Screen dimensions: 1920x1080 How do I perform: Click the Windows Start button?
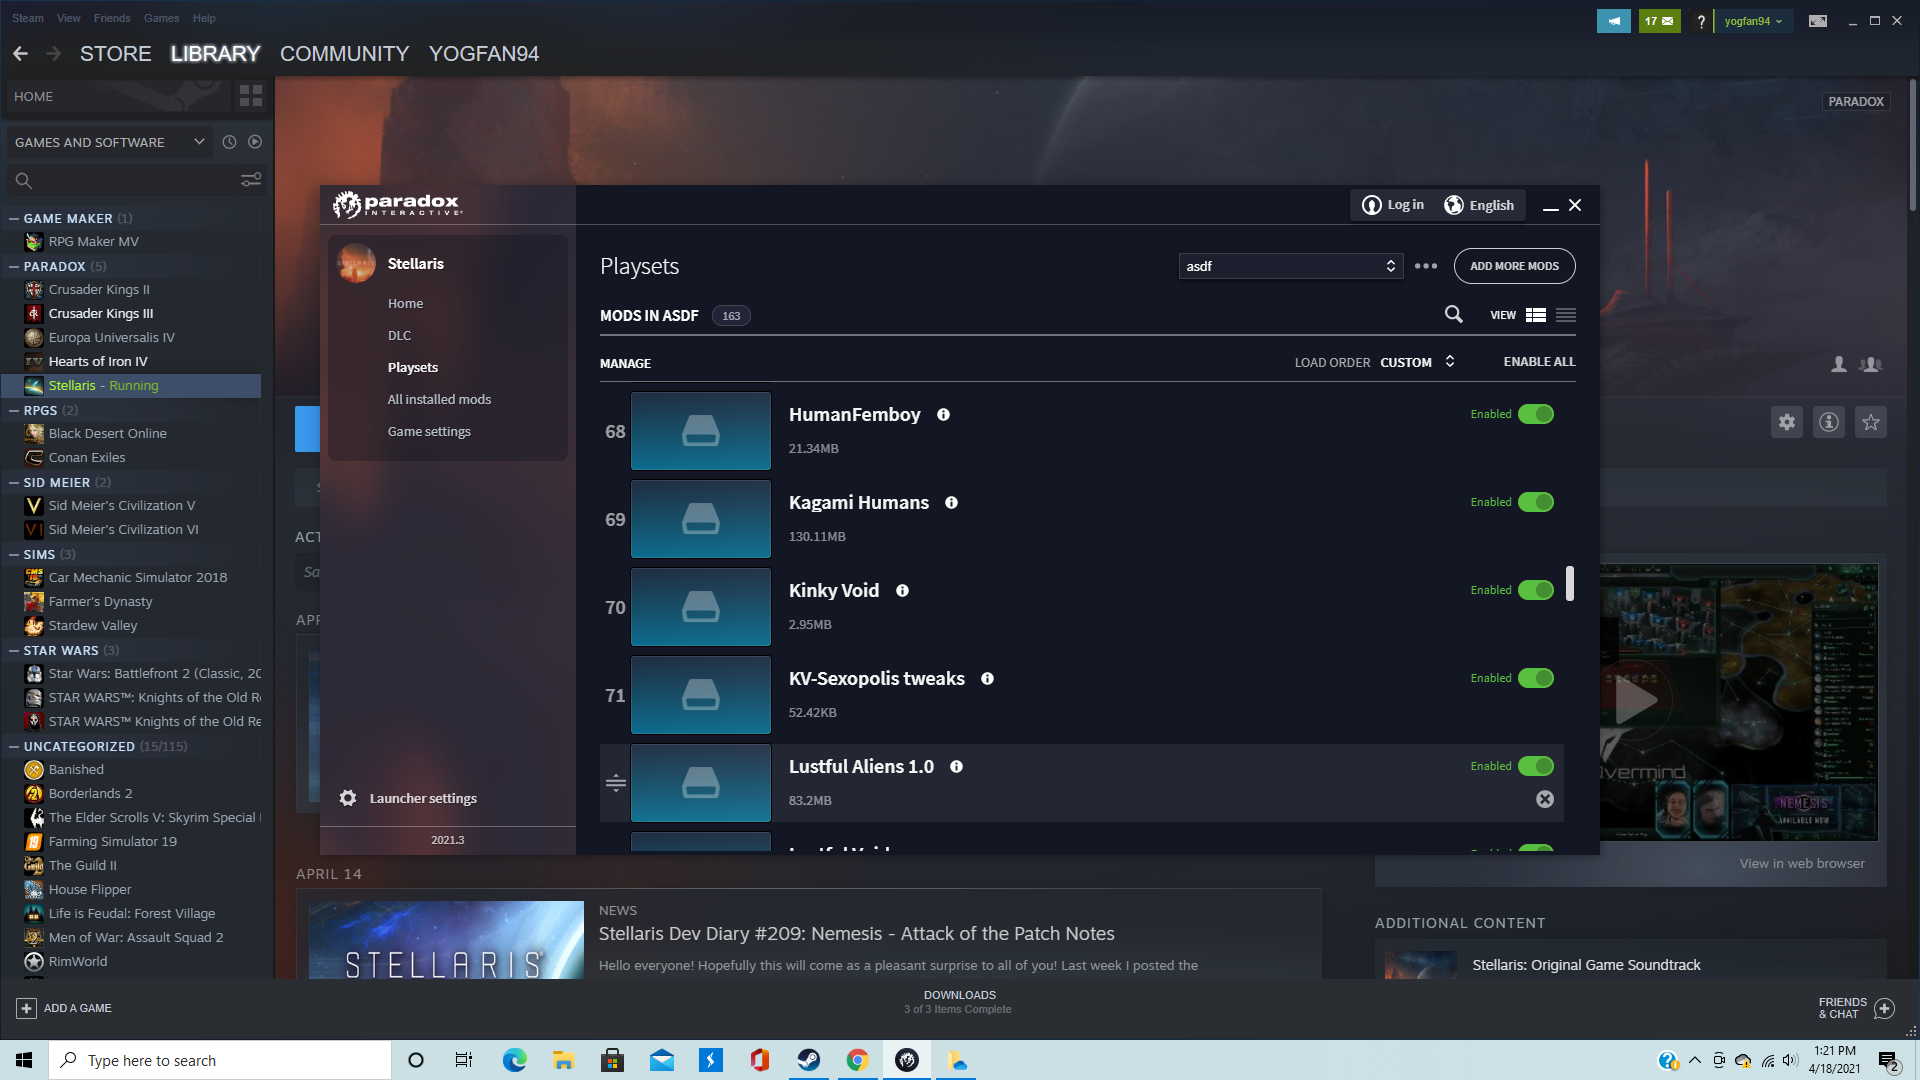point(24,1060)
